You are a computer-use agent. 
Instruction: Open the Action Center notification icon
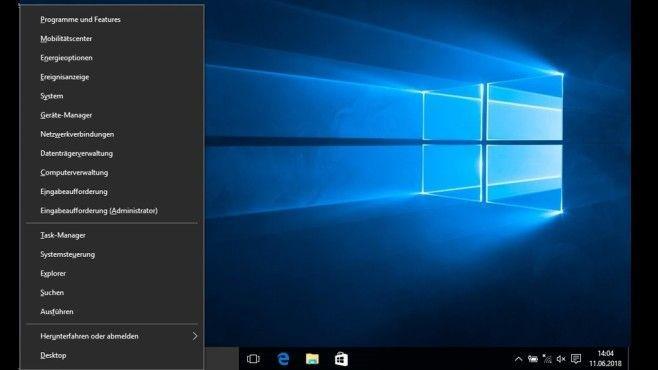tap(576, 359)
